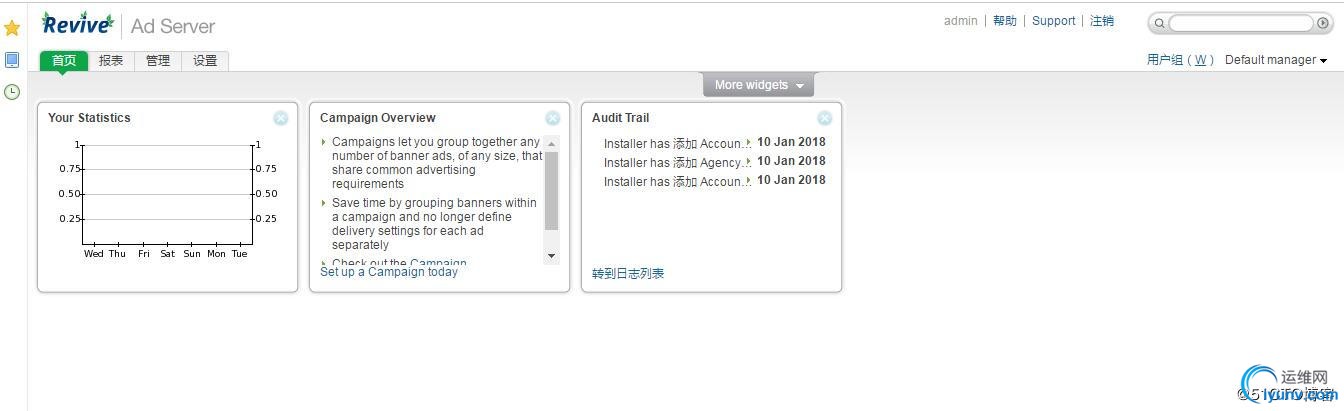Focus the top-right search input field

click(x=1240, y=23)
